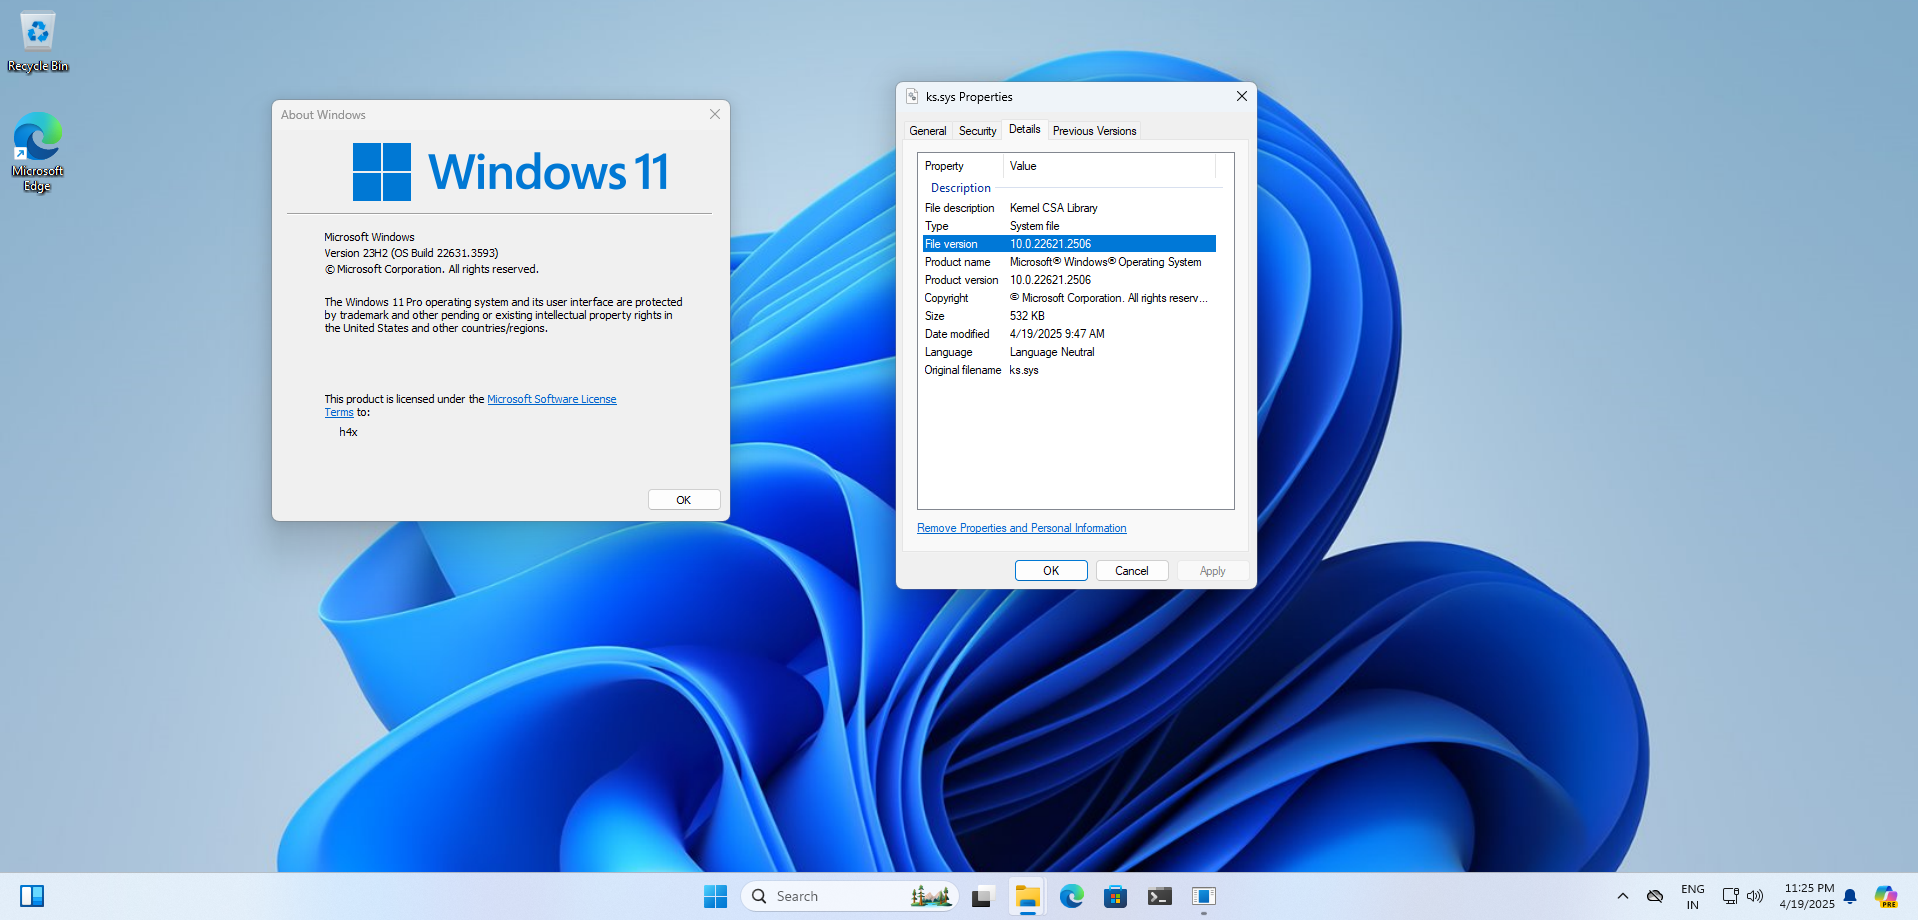
Task: Select the Type System file row
Action: 1069,226
